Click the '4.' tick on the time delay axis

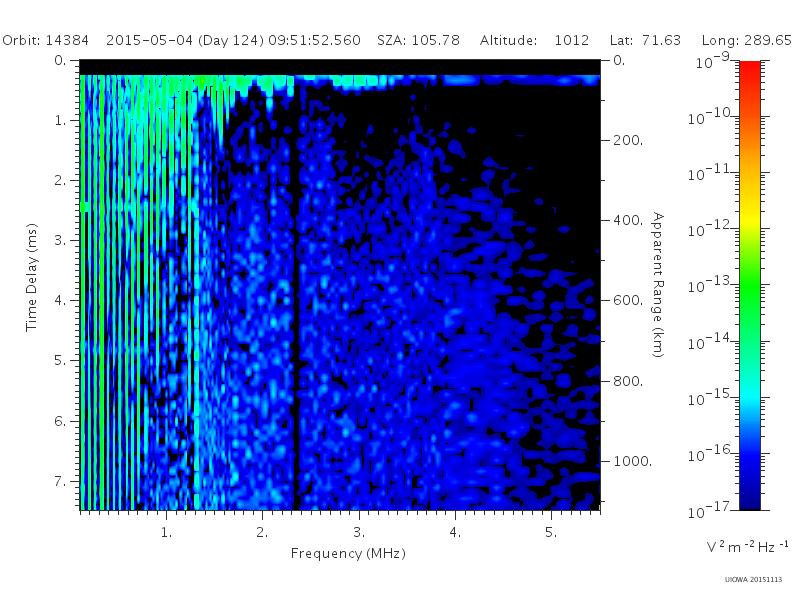click(60, 300)
